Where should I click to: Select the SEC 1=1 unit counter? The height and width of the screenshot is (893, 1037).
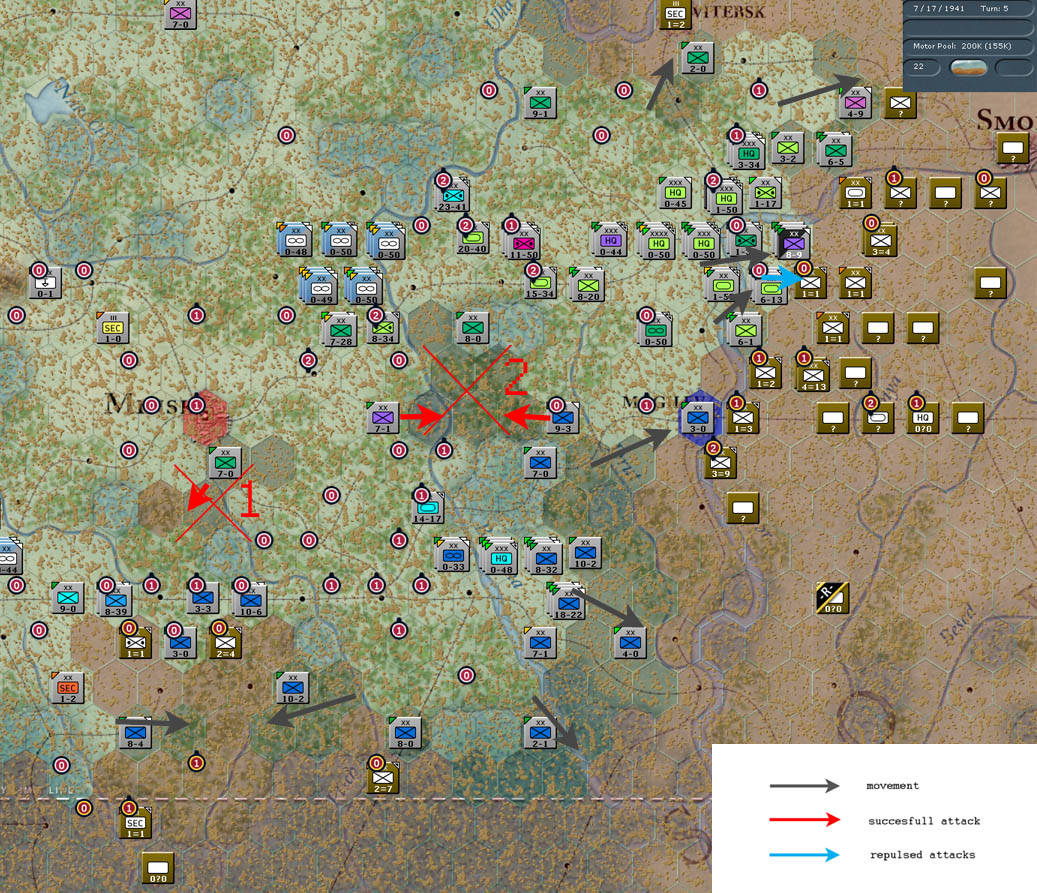(135, 823)
